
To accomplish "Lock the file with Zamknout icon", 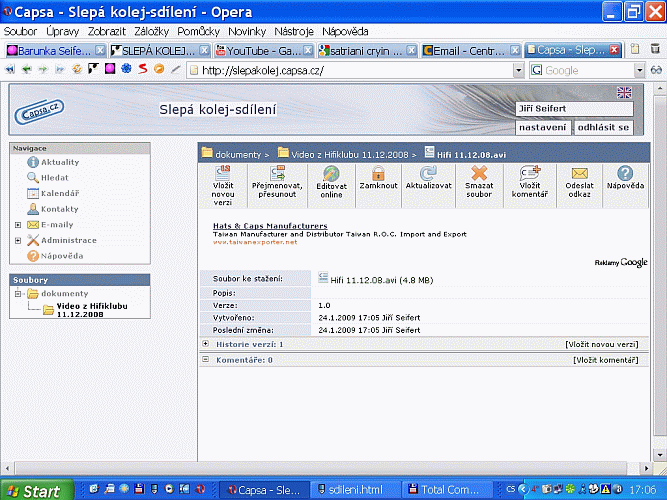I will 378,174.
